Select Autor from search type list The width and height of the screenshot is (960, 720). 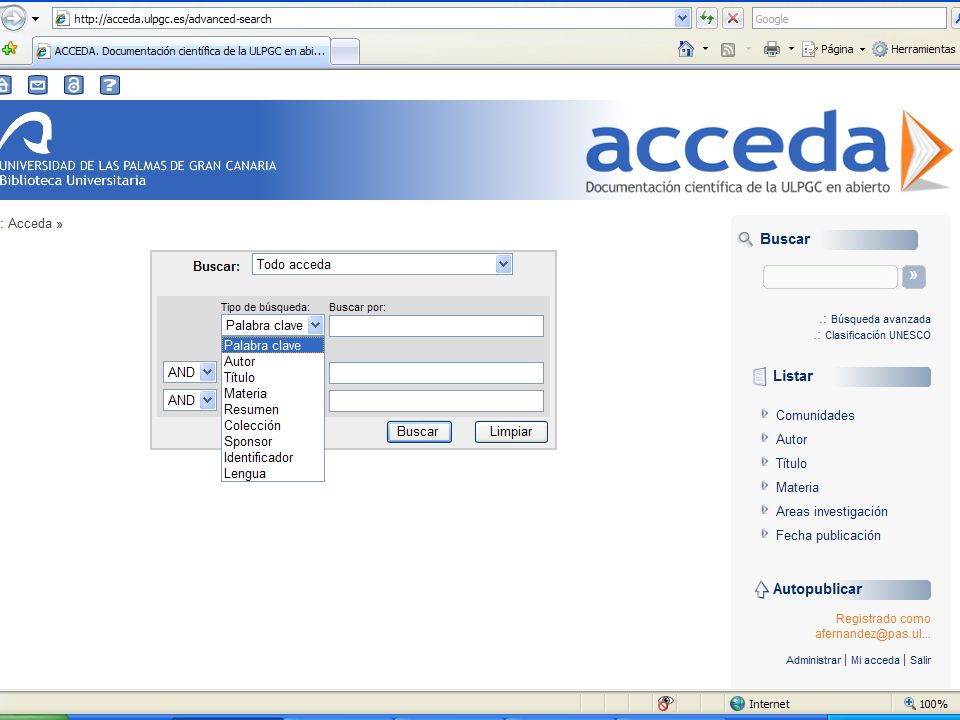272,361
